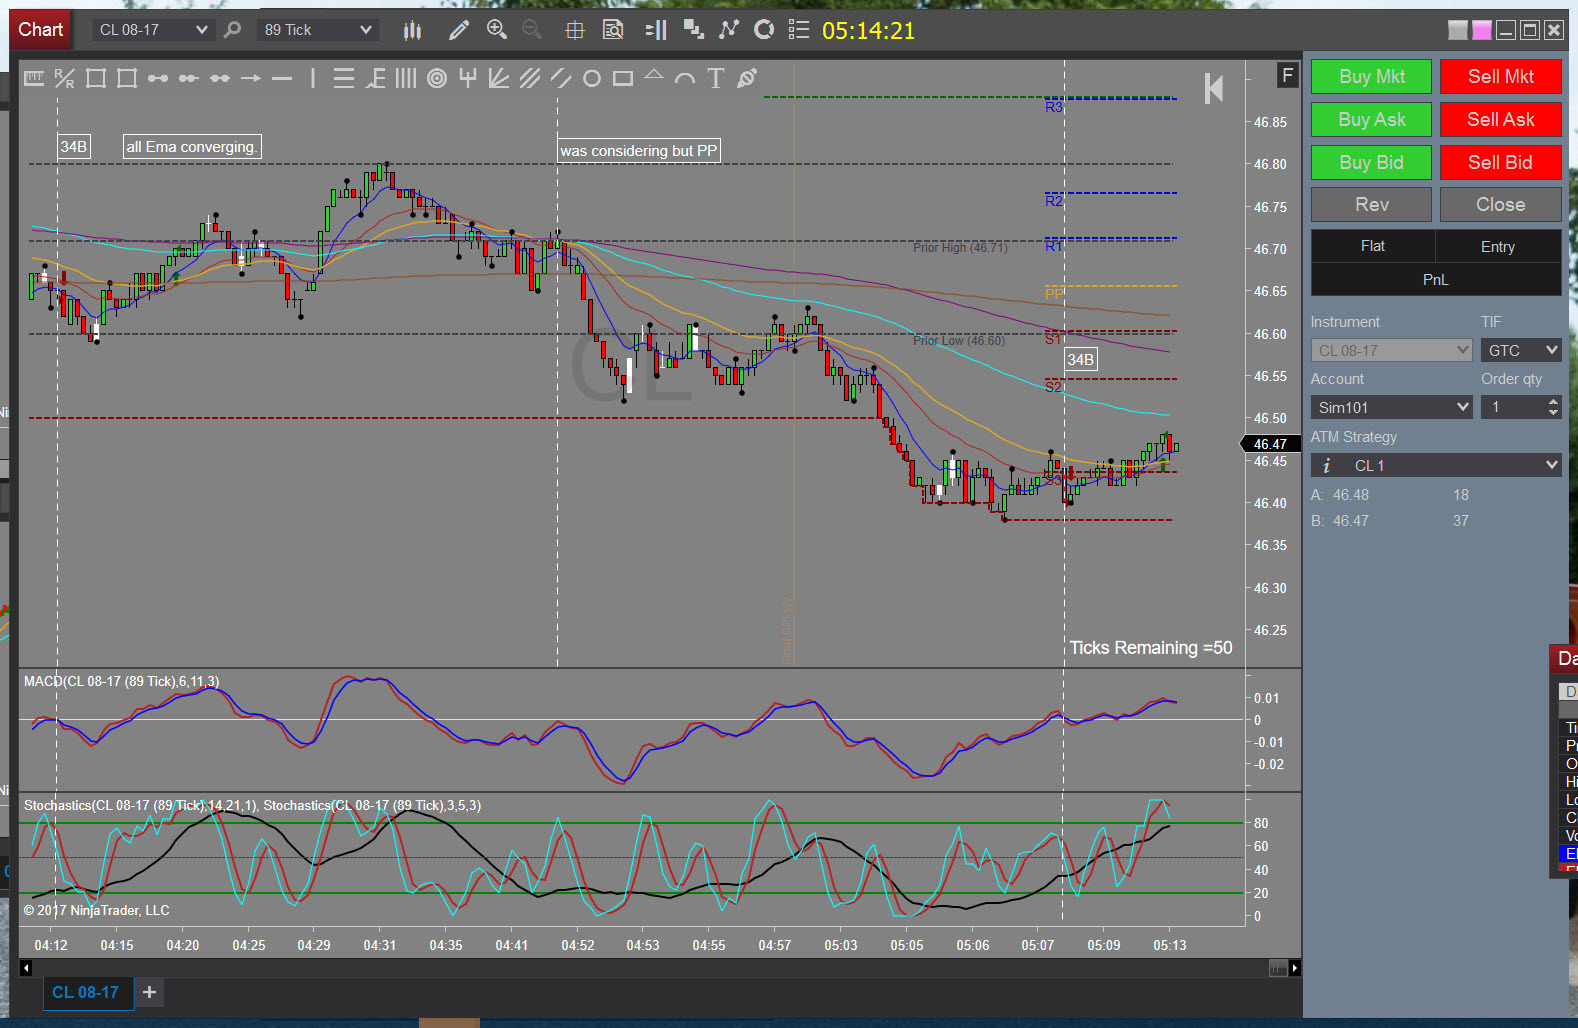Click the zoom in magnifier icon

pos(496,30)
